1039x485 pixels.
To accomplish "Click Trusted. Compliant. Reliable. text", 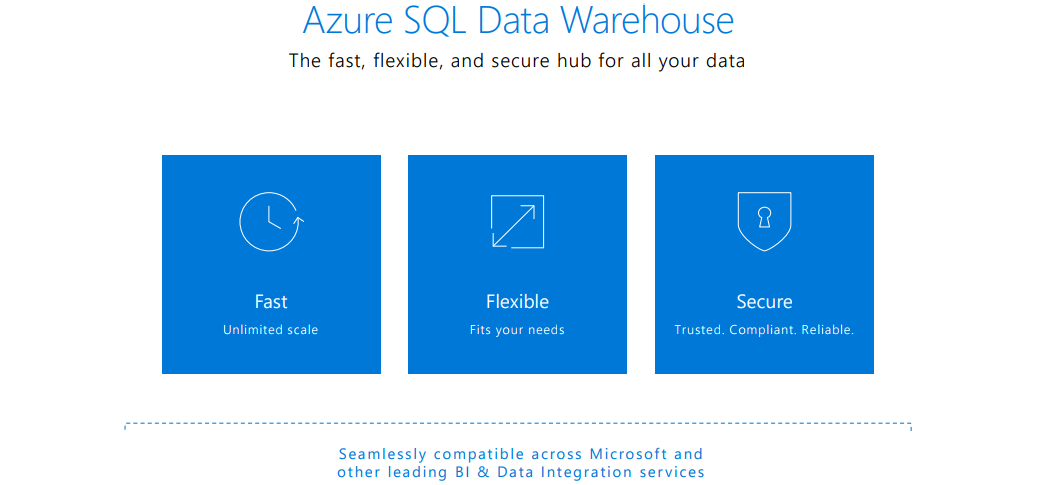I will [x=764, y=329].
